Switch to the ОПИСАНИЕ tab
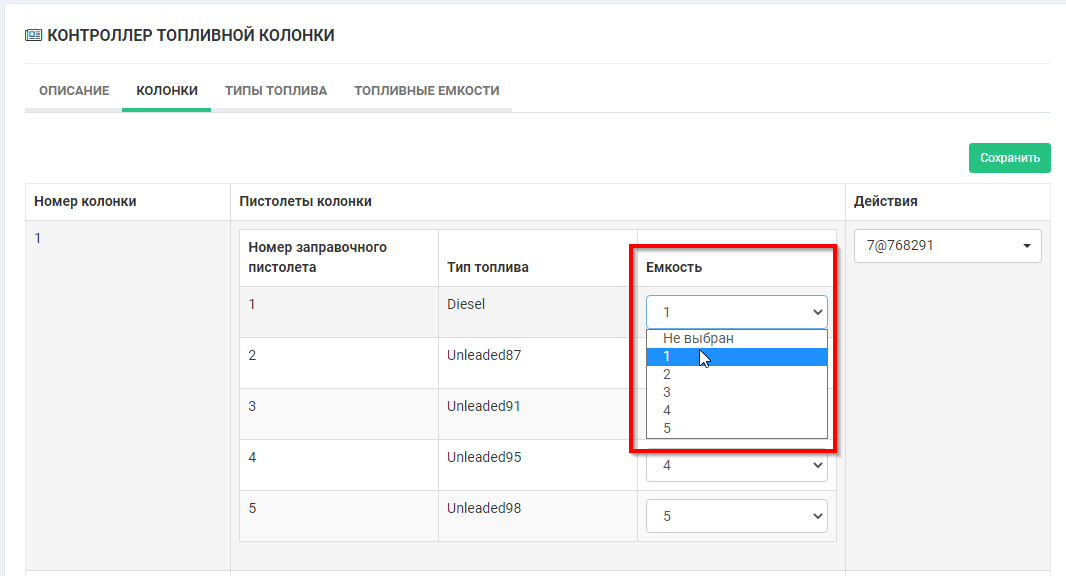This screenshot has width=1066, height=576. [73, 91]
